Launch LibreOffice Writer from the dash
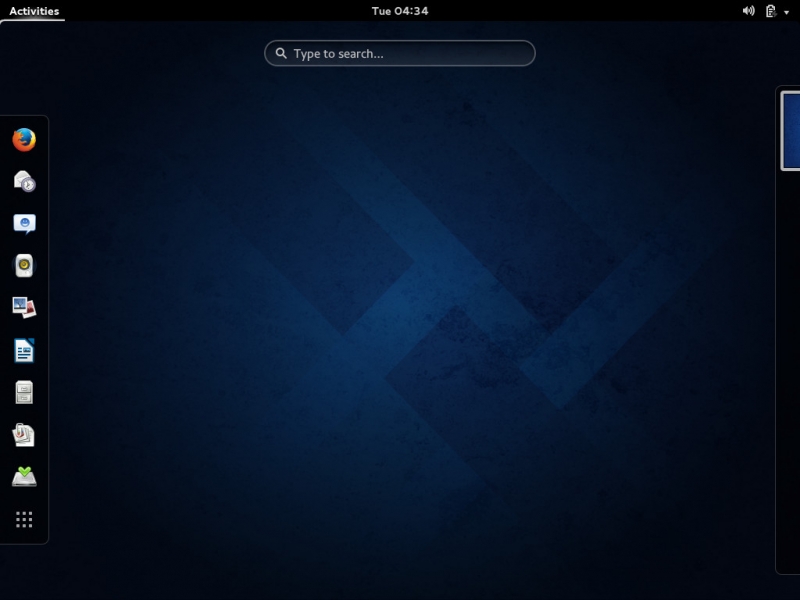800x600 pixels. [24, 351]
